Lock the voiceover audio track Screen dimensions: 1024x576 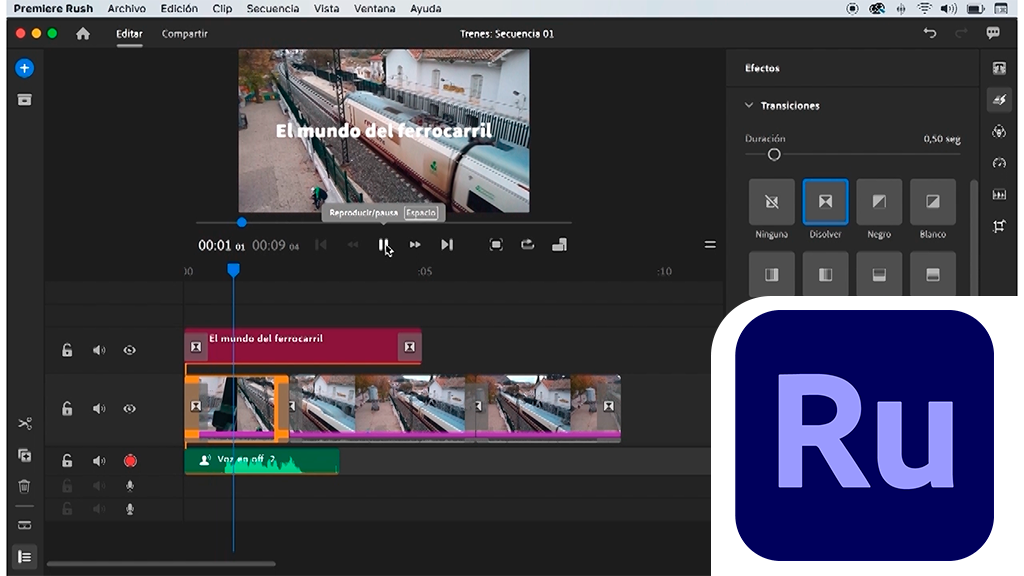(x=67, y=461)
